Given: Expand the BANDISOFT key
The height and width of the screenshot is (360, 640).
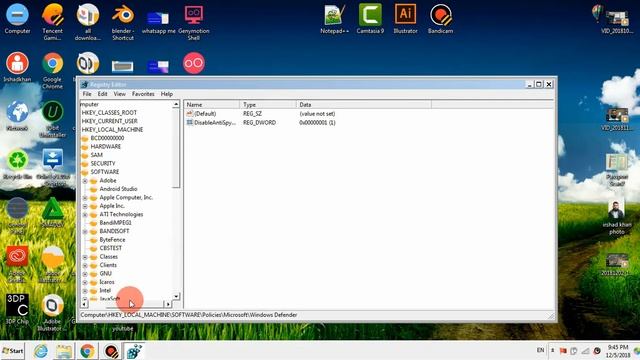Looking at the screenshot, I should tap(85, 231).
